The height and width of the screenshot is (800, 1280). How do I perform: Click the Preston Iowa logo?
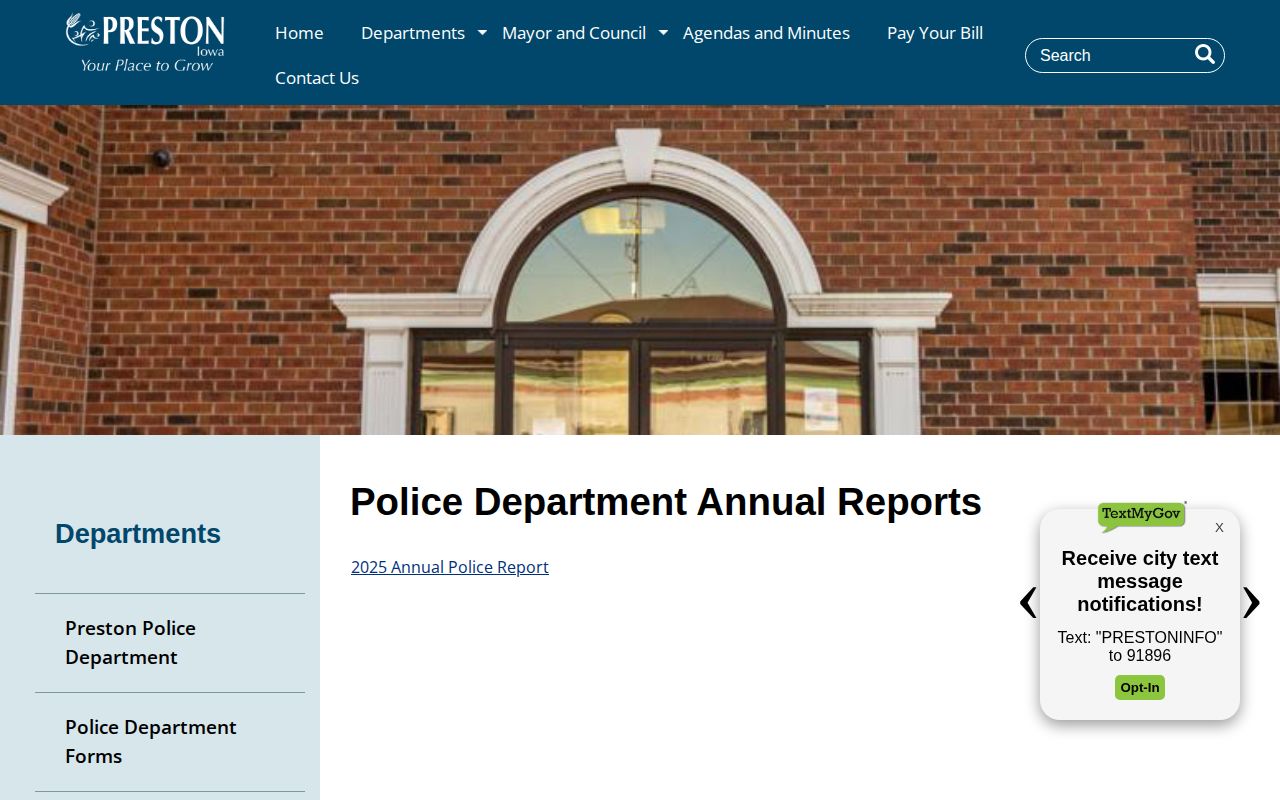click(x=145, y=43)
